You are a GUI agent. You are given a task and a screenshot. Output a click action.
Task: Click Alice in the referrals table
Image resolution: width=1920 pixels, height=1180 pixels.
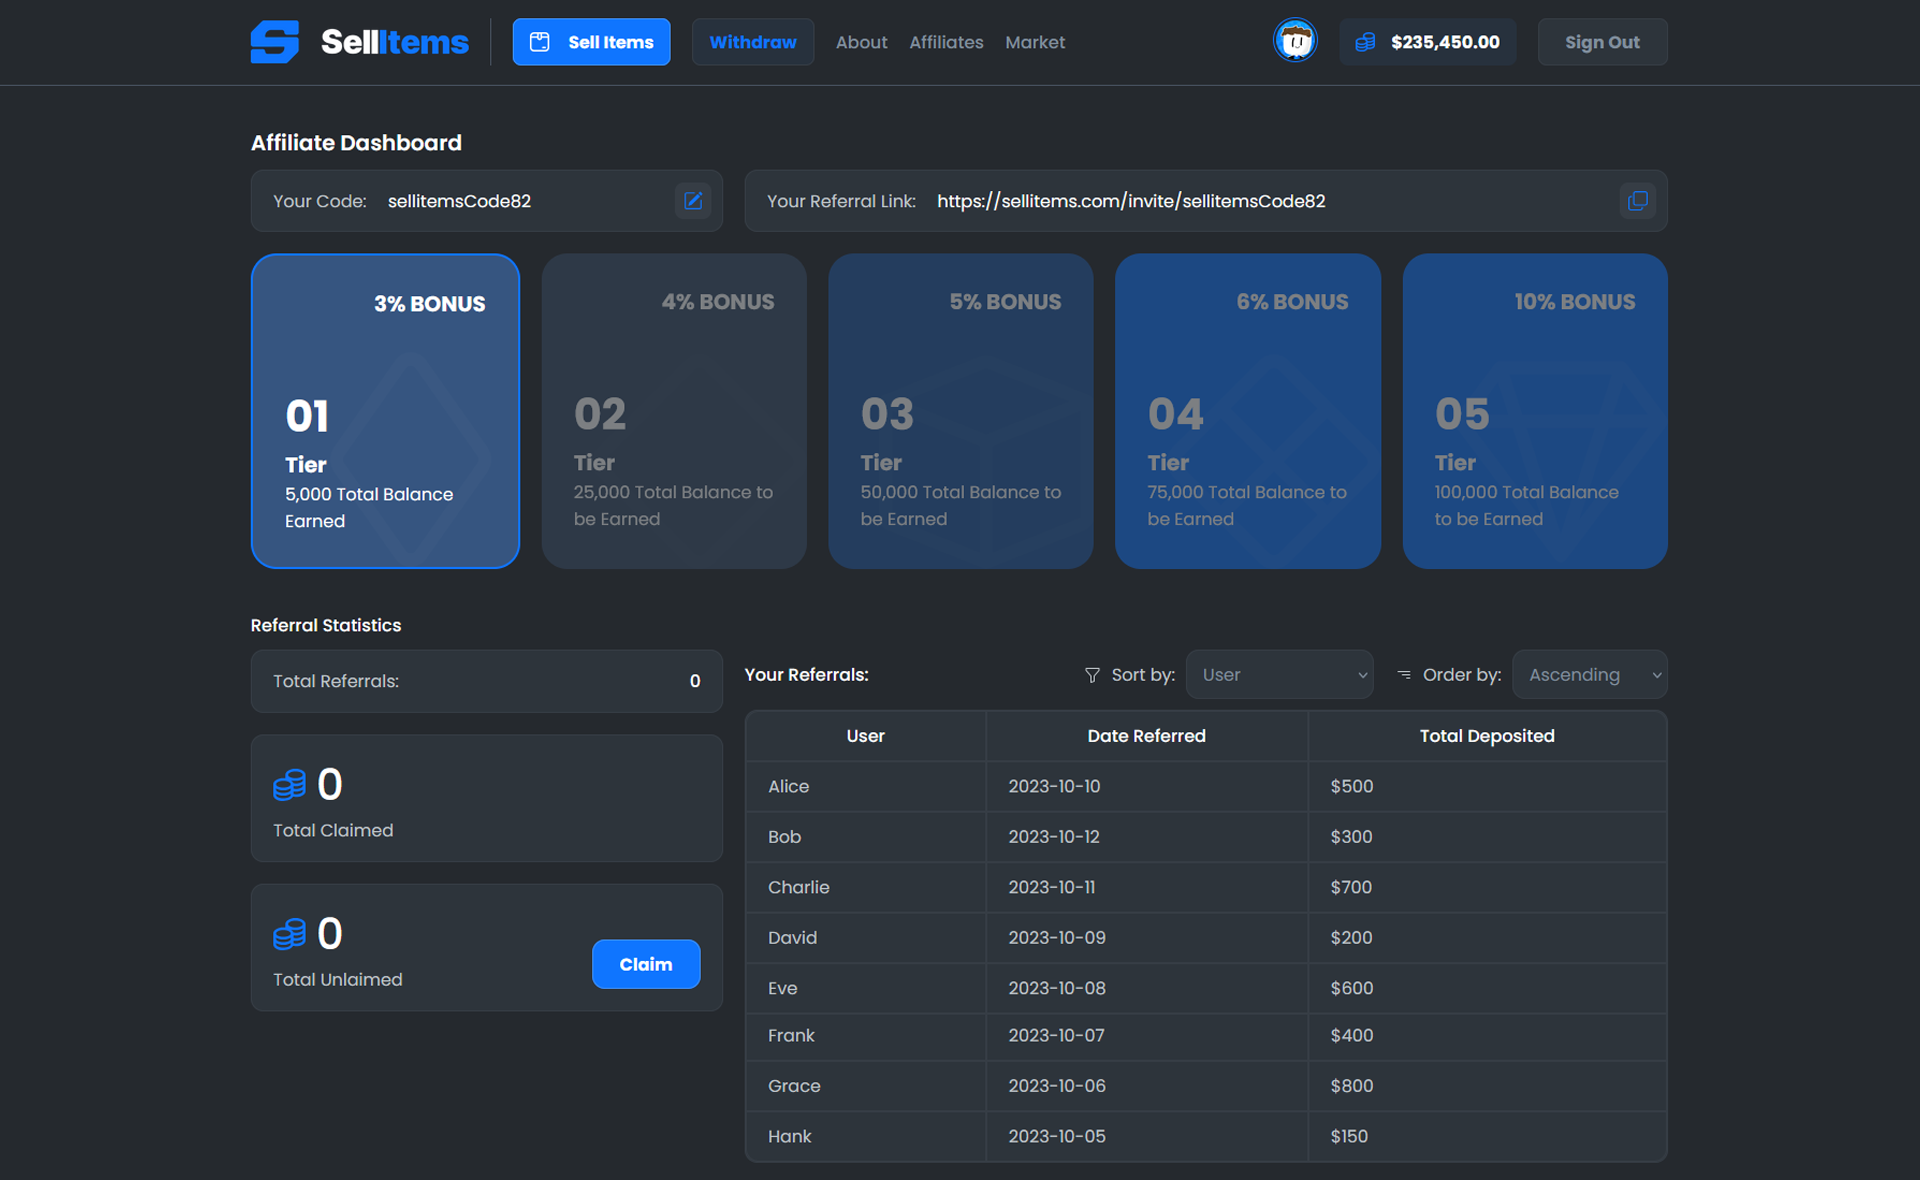coord(788,786)
